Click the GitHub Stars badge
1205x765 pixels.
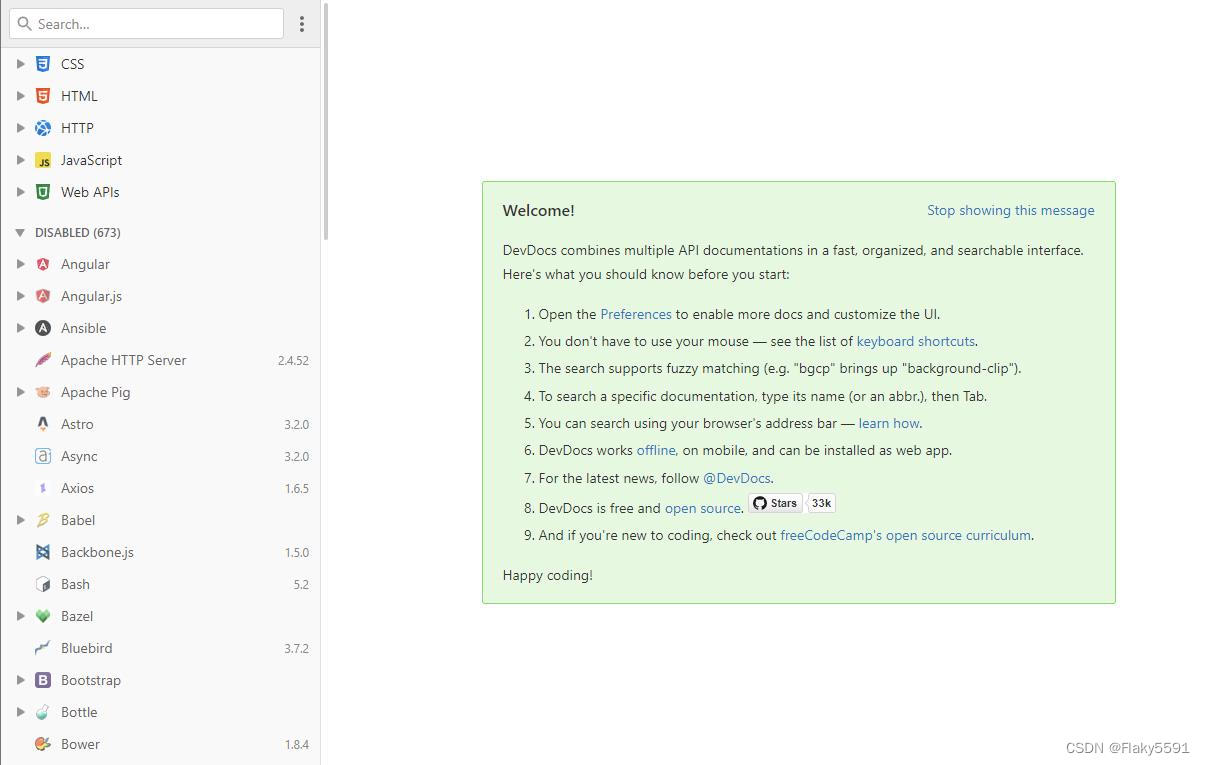(776, 503)
